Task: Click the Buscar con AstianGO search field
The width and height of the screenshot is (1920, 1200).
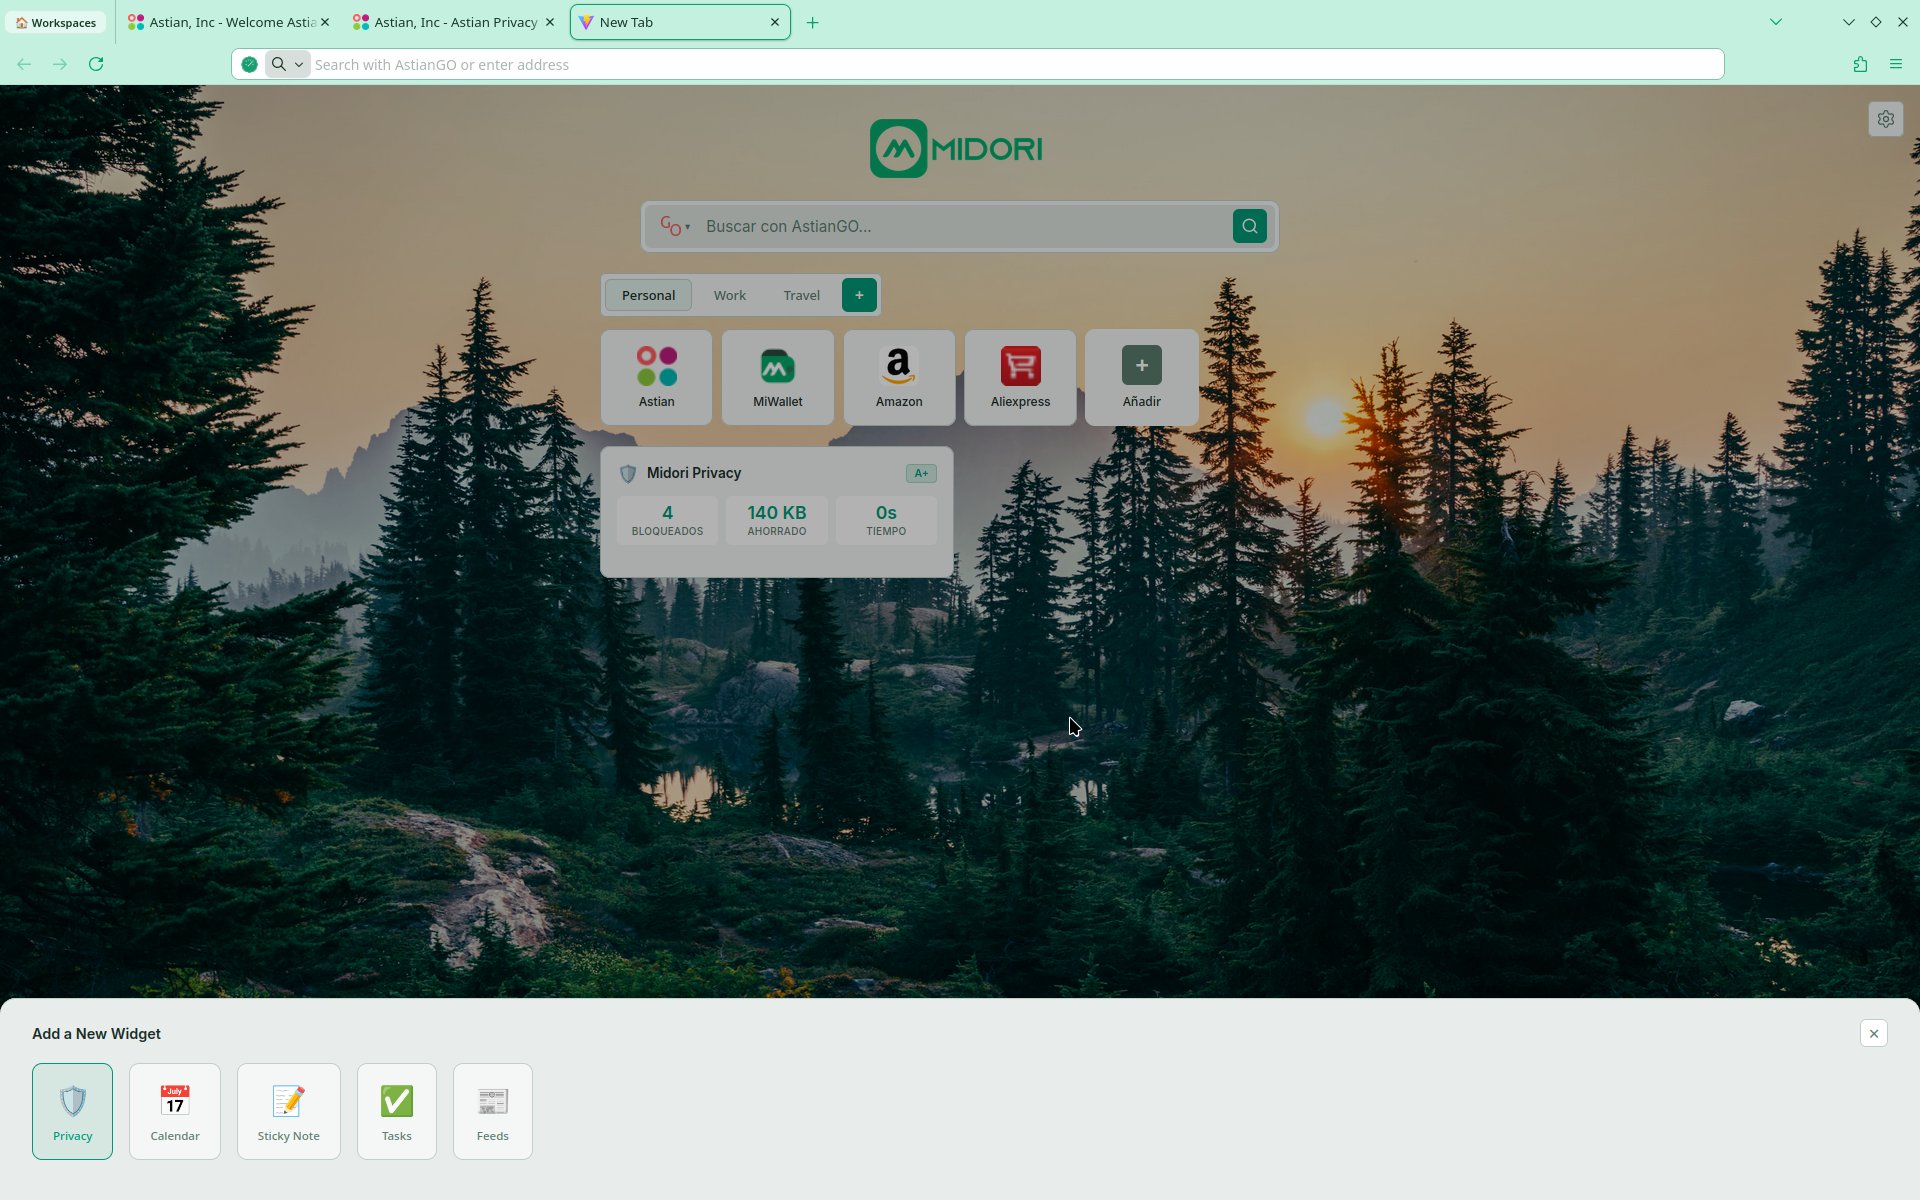Action: click(x=960, y=226)
